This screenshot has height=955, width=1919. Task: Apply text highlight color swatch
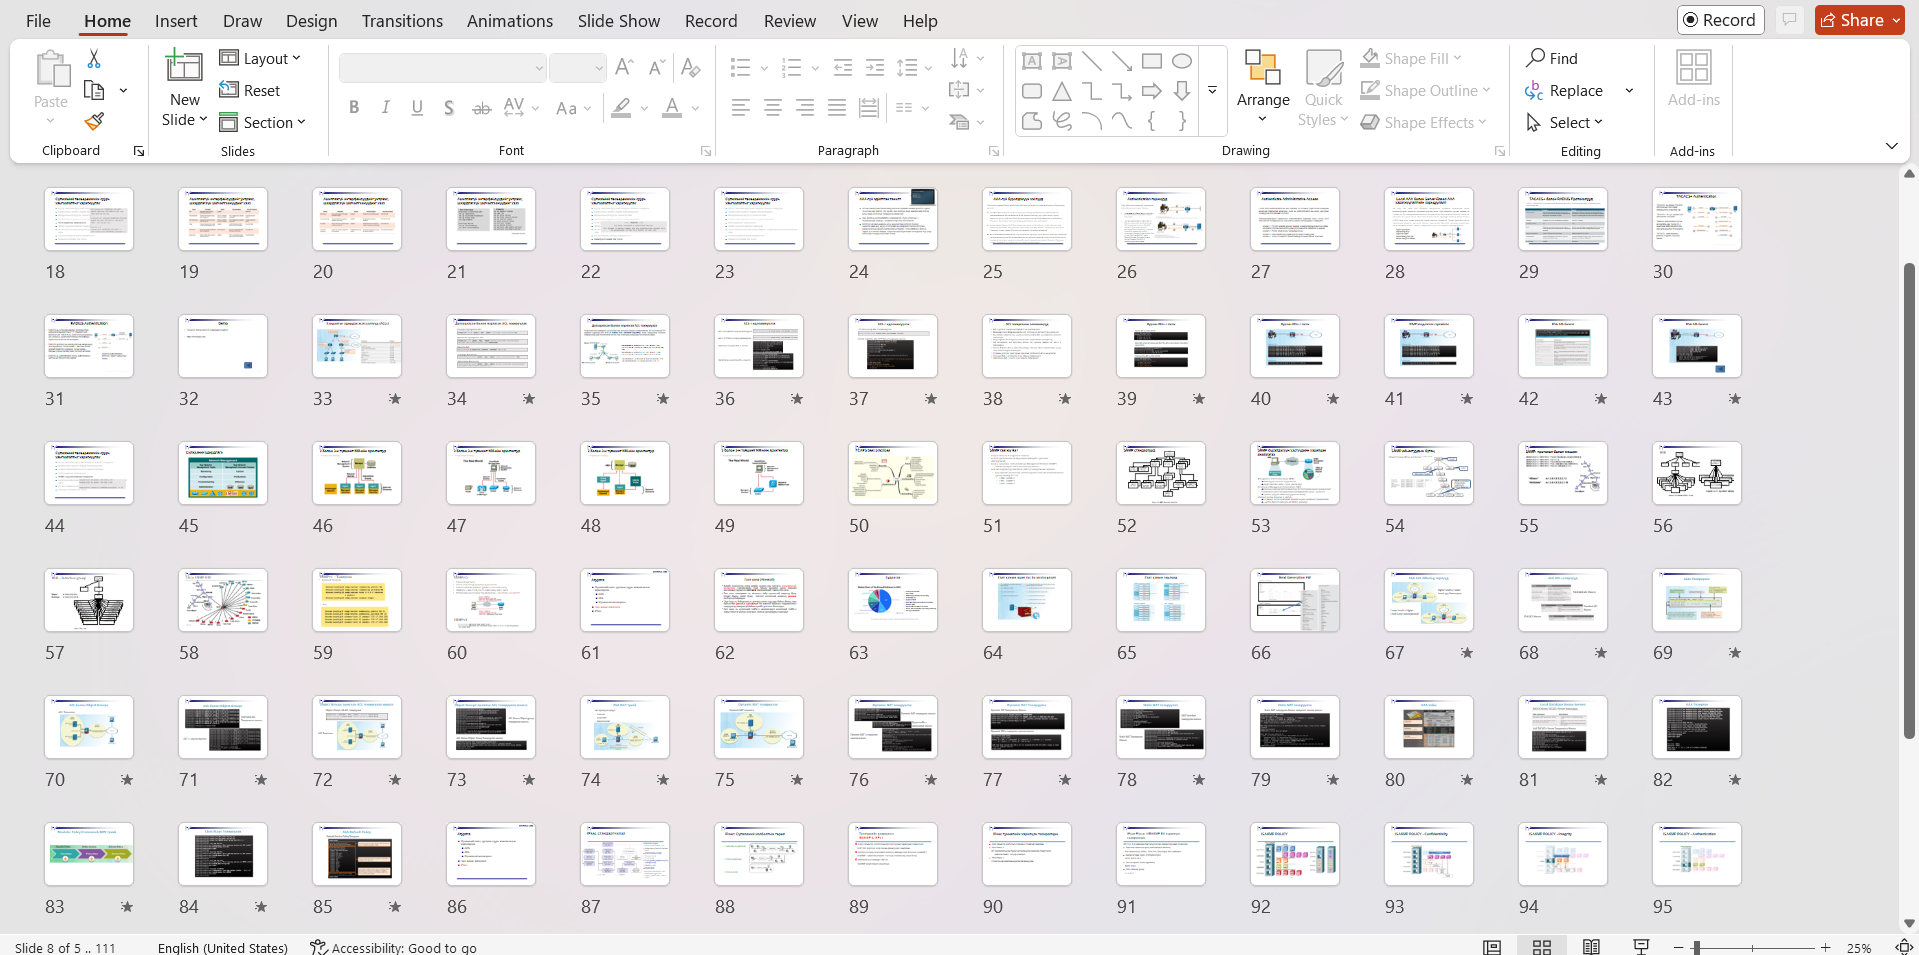[621, 108]
